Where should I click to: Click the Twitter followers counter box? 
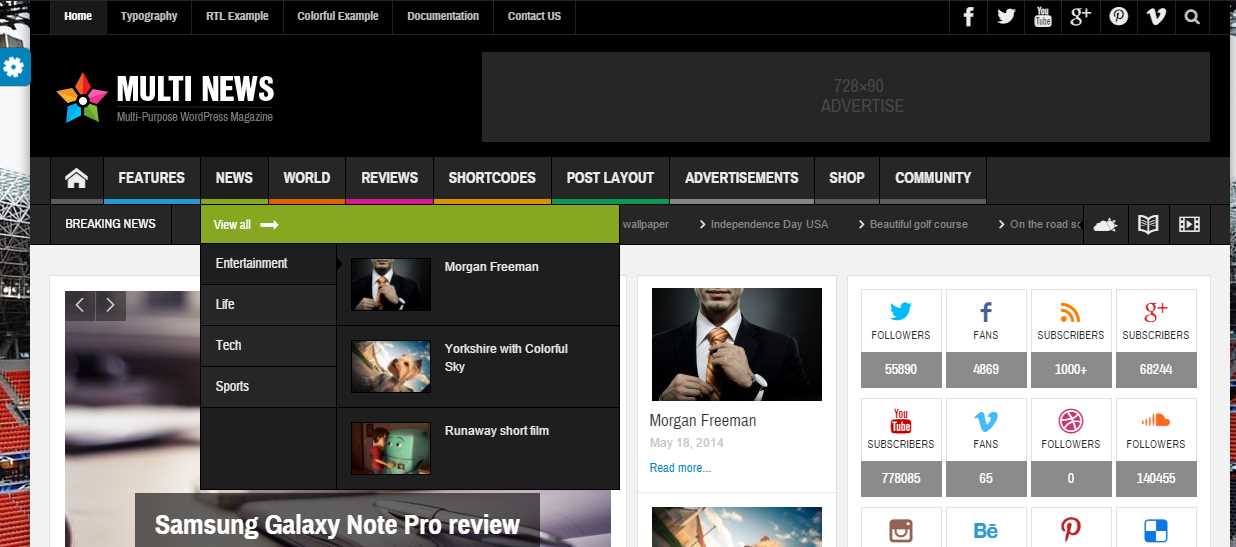pos(901,338)
